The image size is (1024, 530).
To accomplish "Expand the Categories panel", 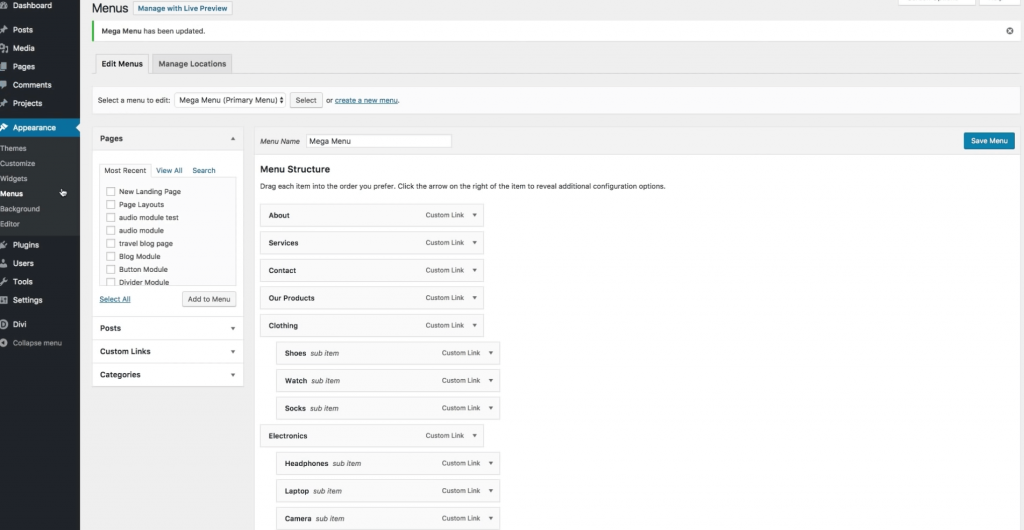I will point(232,375).
